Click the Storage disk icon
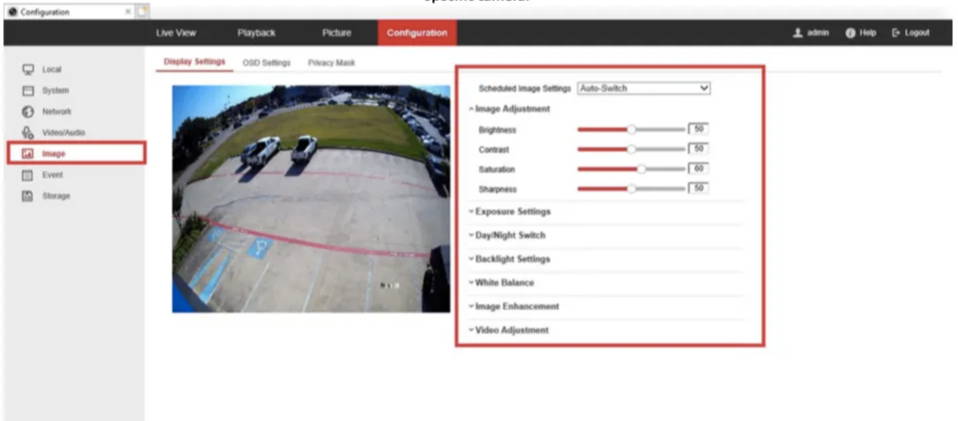 (x=27, y=196)
